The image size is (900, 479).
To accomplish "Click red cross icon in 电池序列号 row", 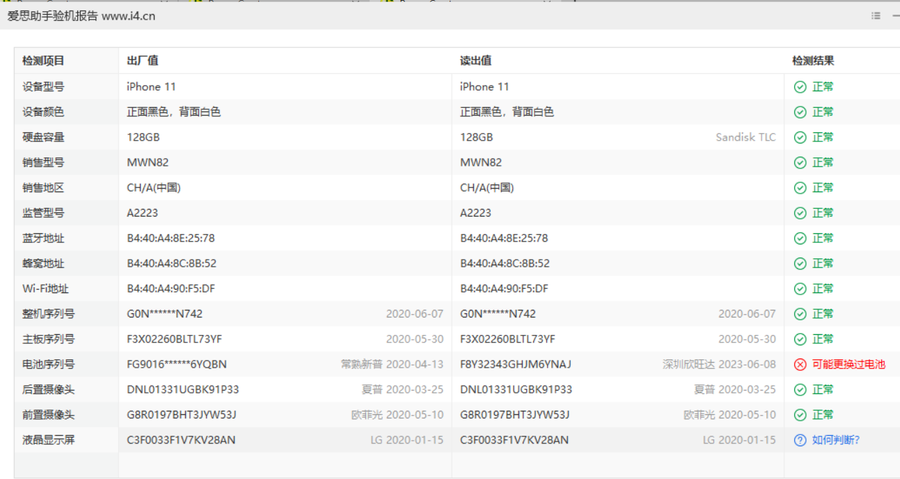I will click(x=800, y=365).
